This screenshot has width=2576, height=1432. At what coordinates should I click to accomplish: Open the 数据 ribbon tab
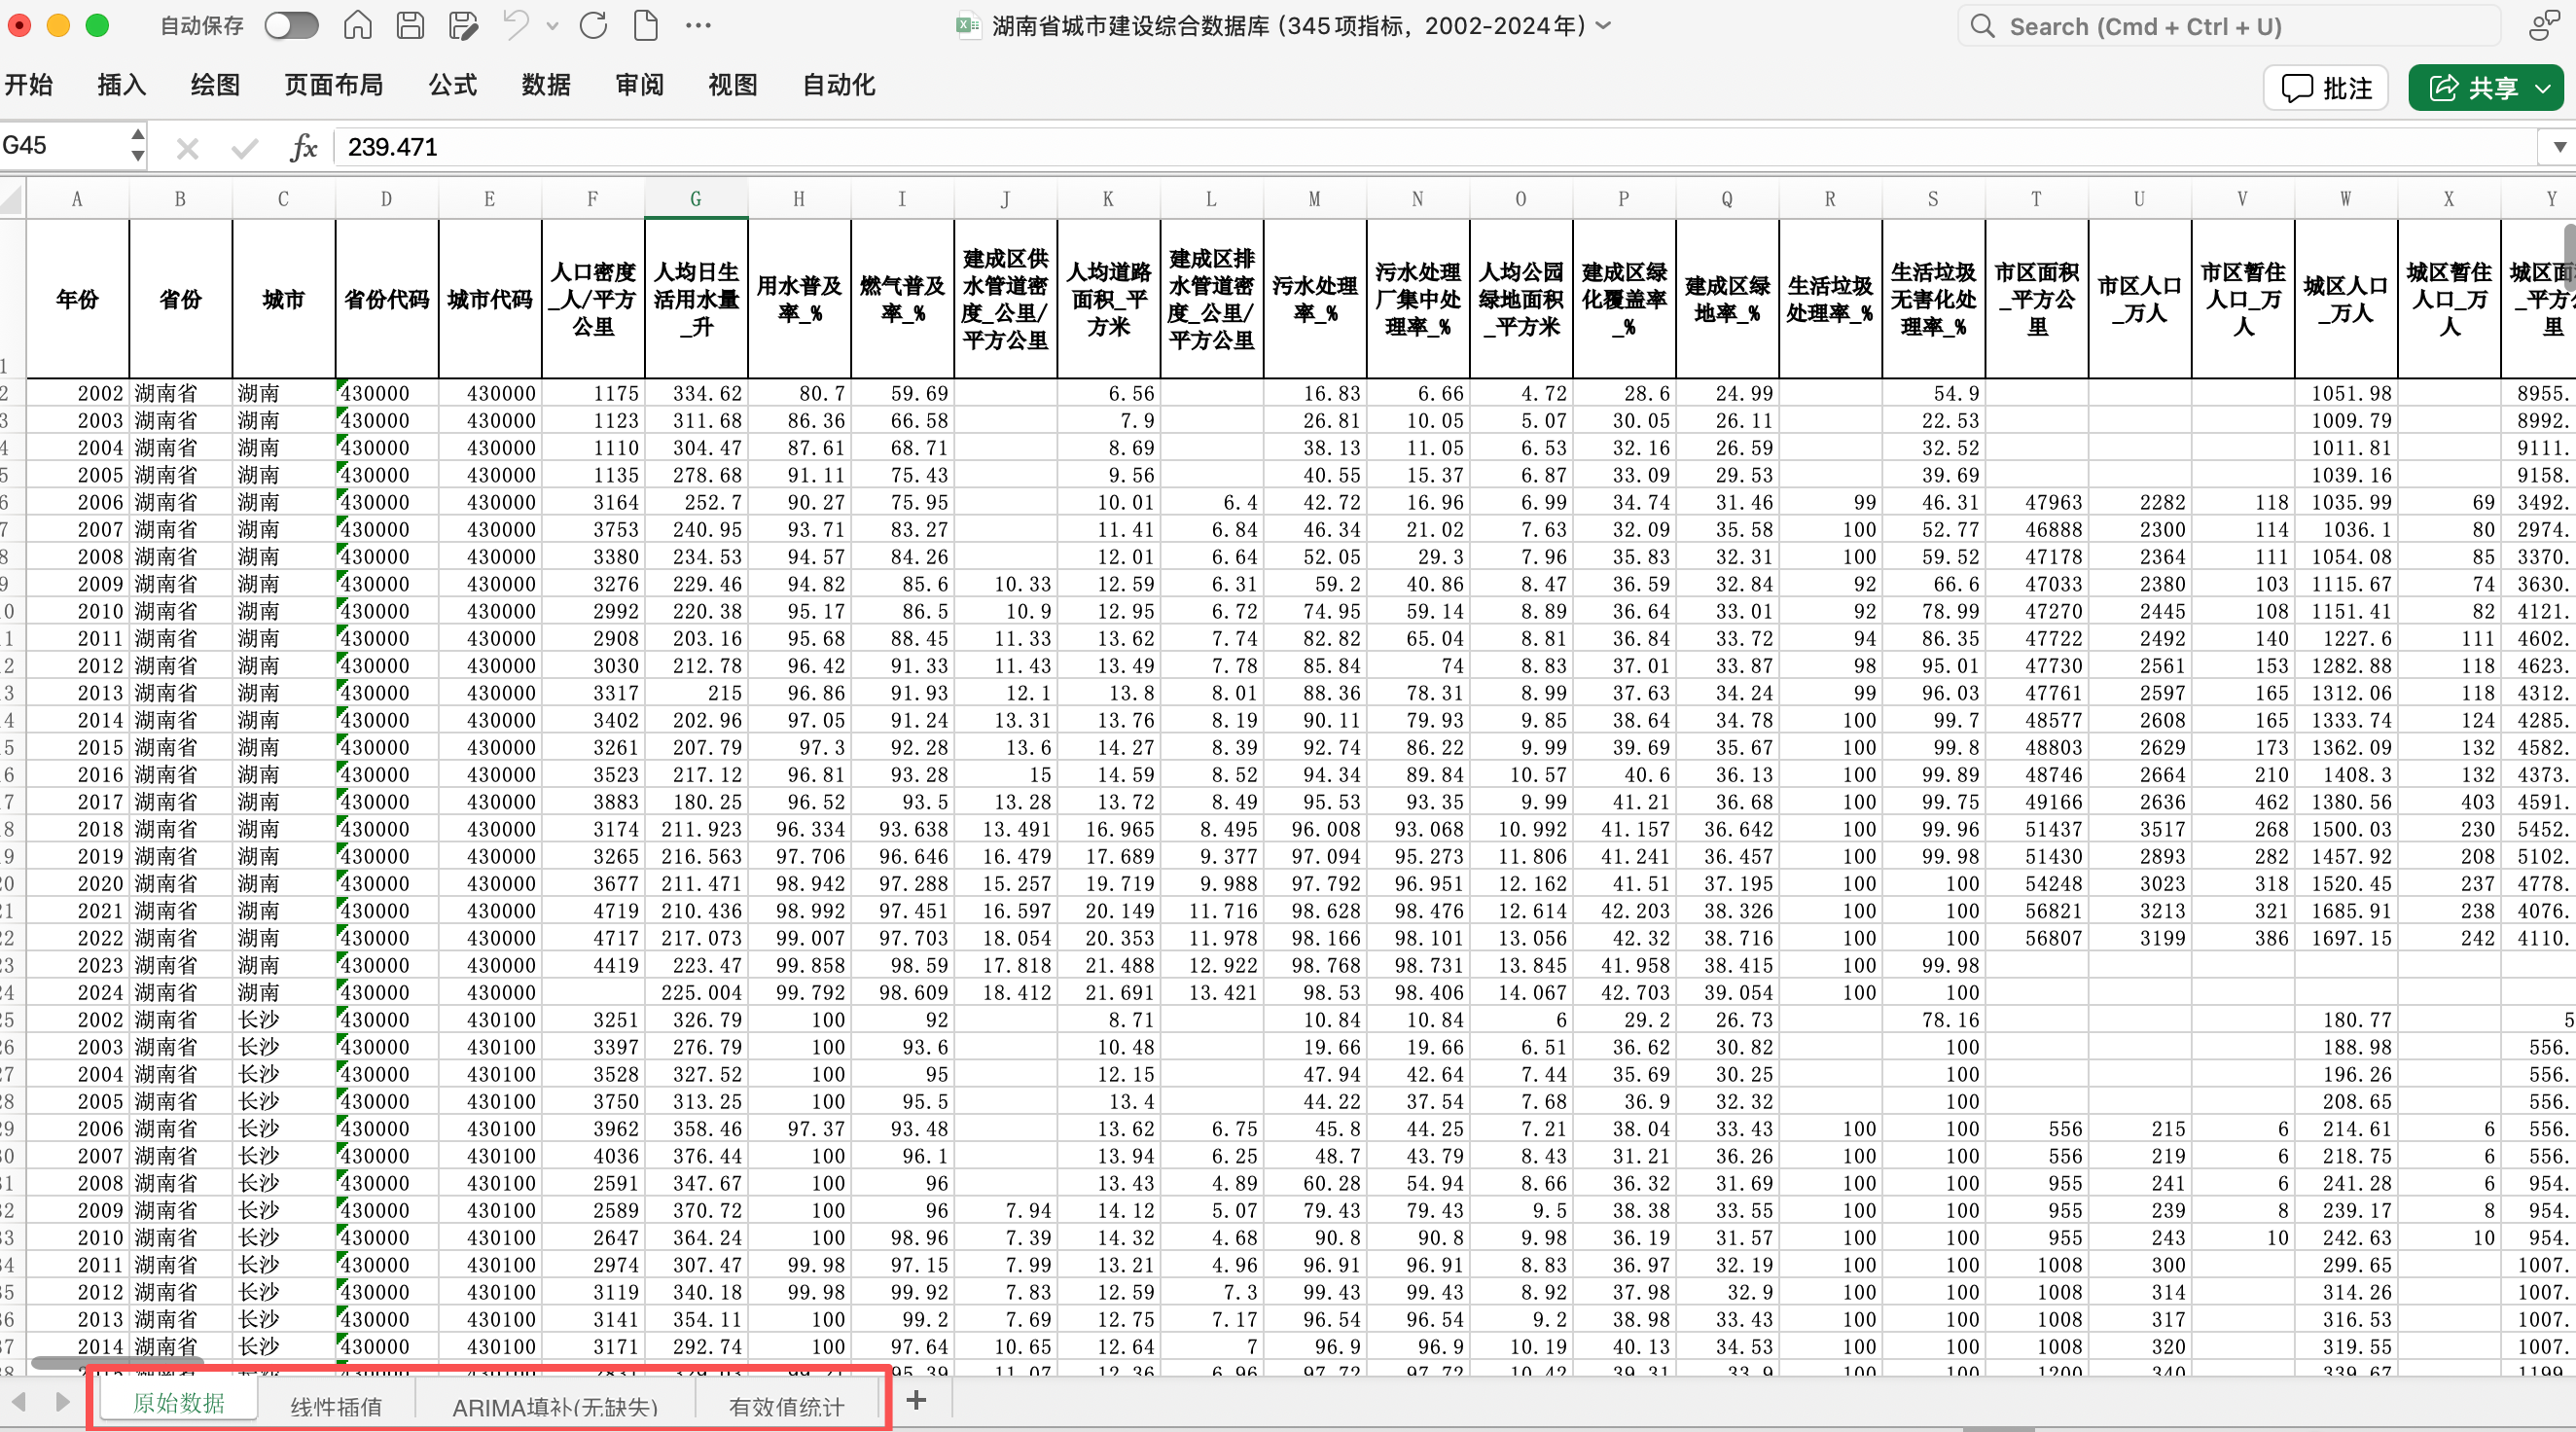click(546, 85)
